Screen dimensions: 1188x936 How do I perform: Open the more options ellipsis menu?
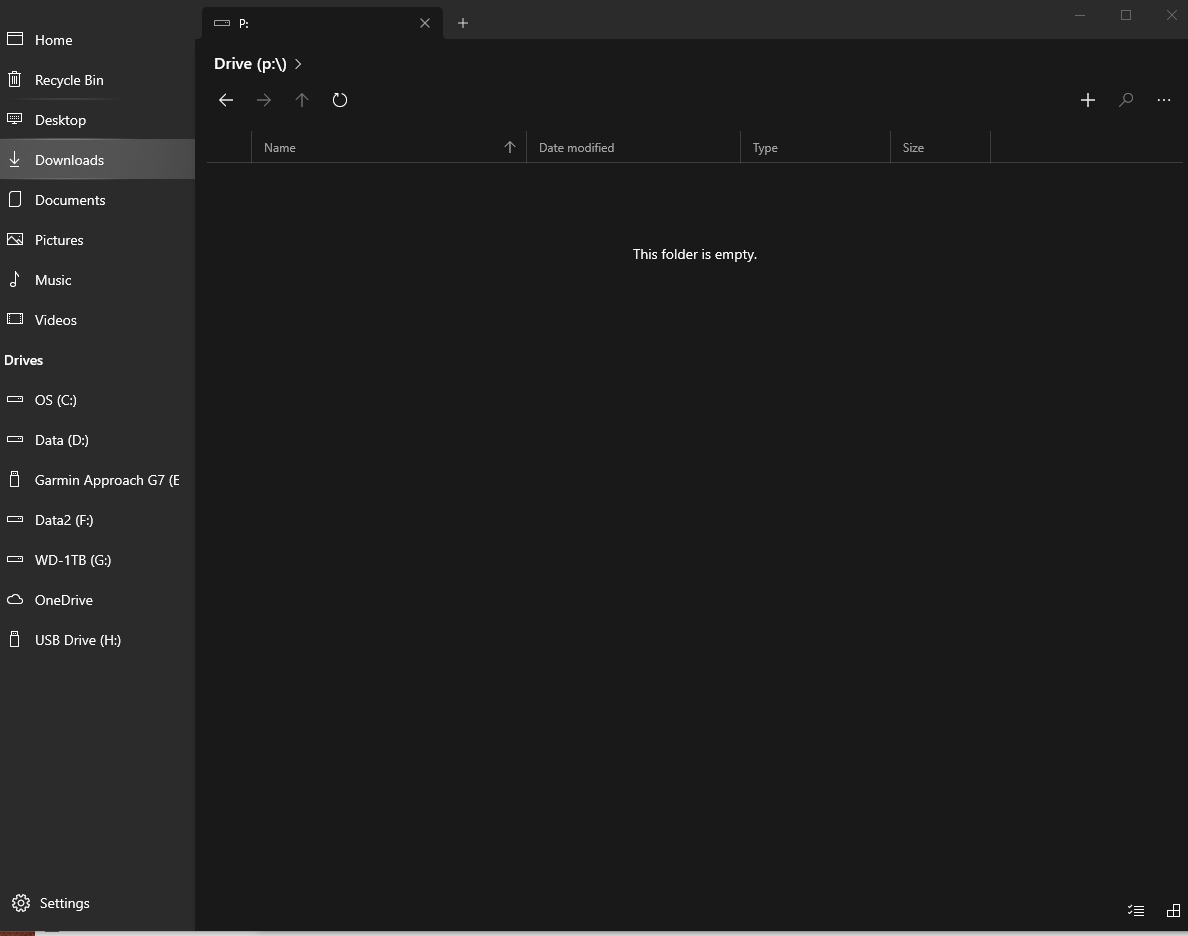[1164, 100]
